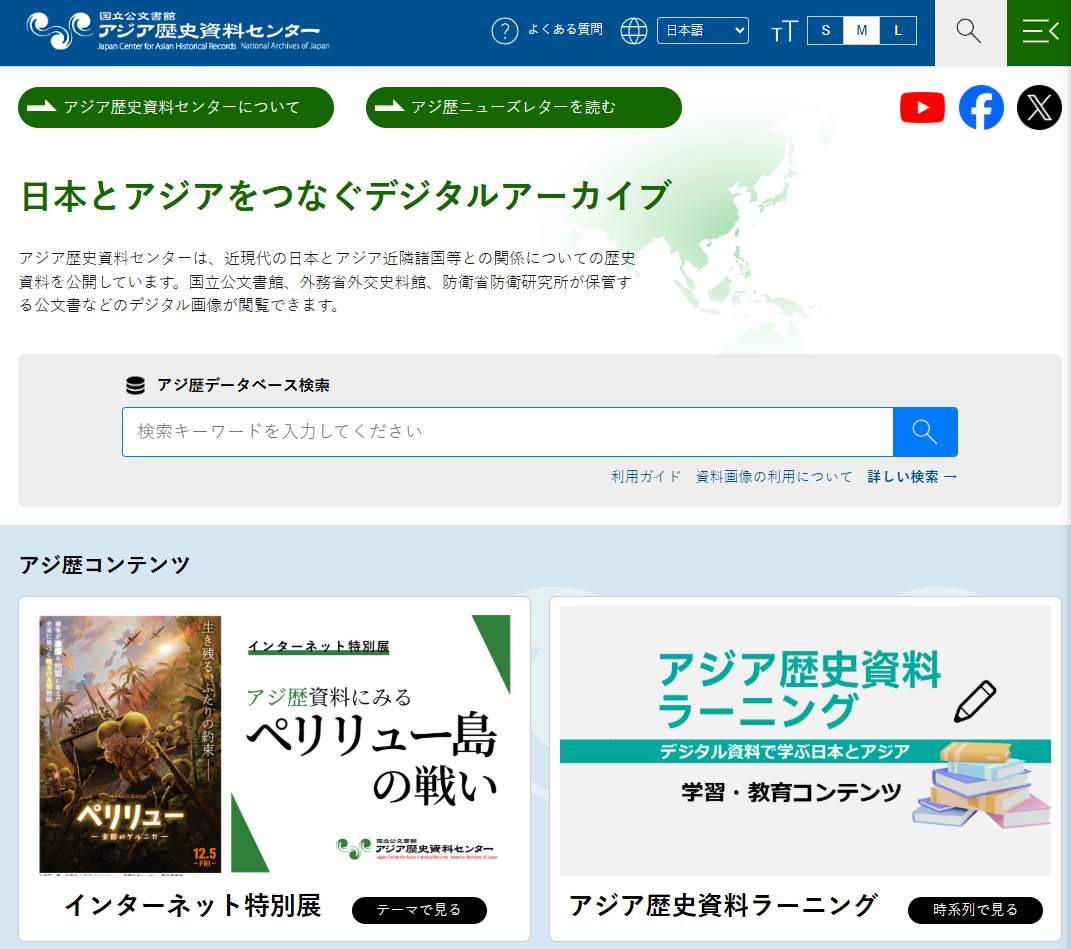Open the YouTube channel icon
The width and height of the screenshot is (1071, 949).
tap(922, 108)
